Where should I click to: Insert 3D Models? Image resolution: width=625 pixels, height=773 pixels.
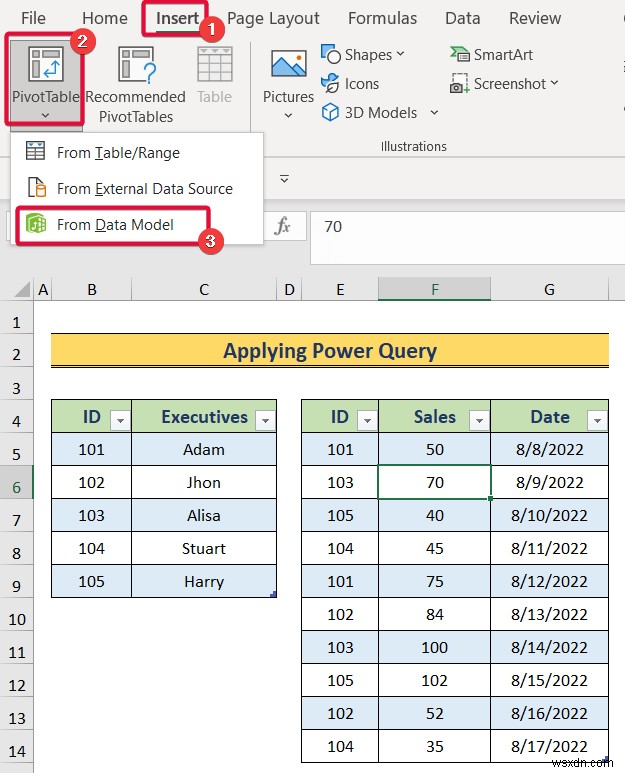(379, 113)
